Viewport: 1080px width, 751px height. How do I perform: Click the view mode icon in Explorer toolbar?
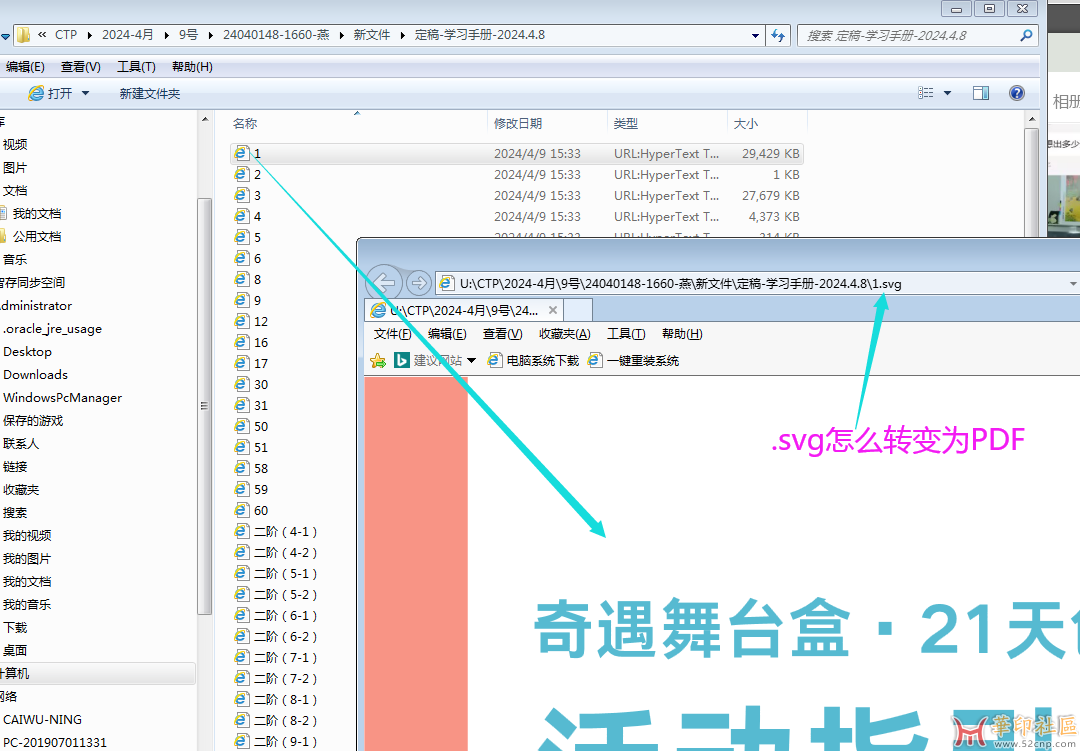point(926,93)
